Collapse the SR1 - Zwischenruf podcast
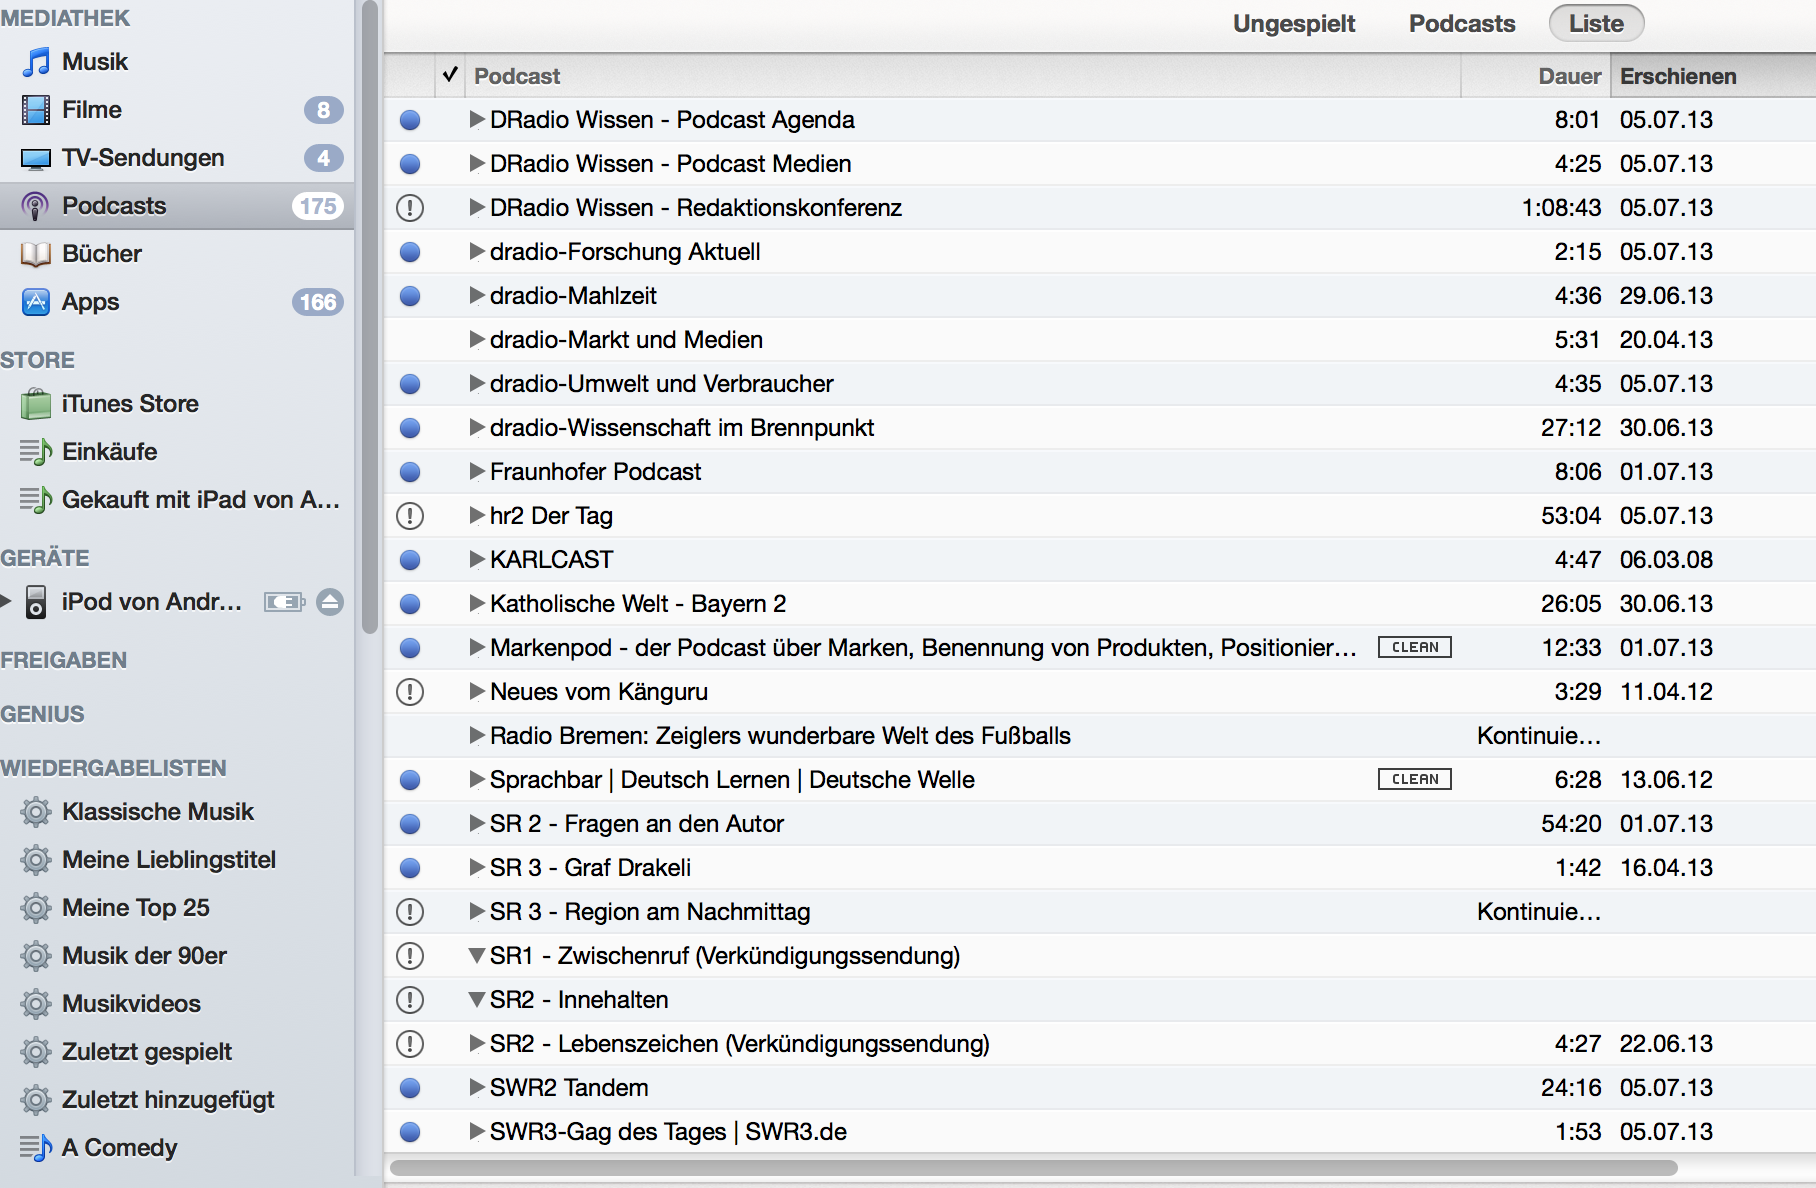Image resolution: width=1816 pixels, height=1188 pixels. (477, 956)
